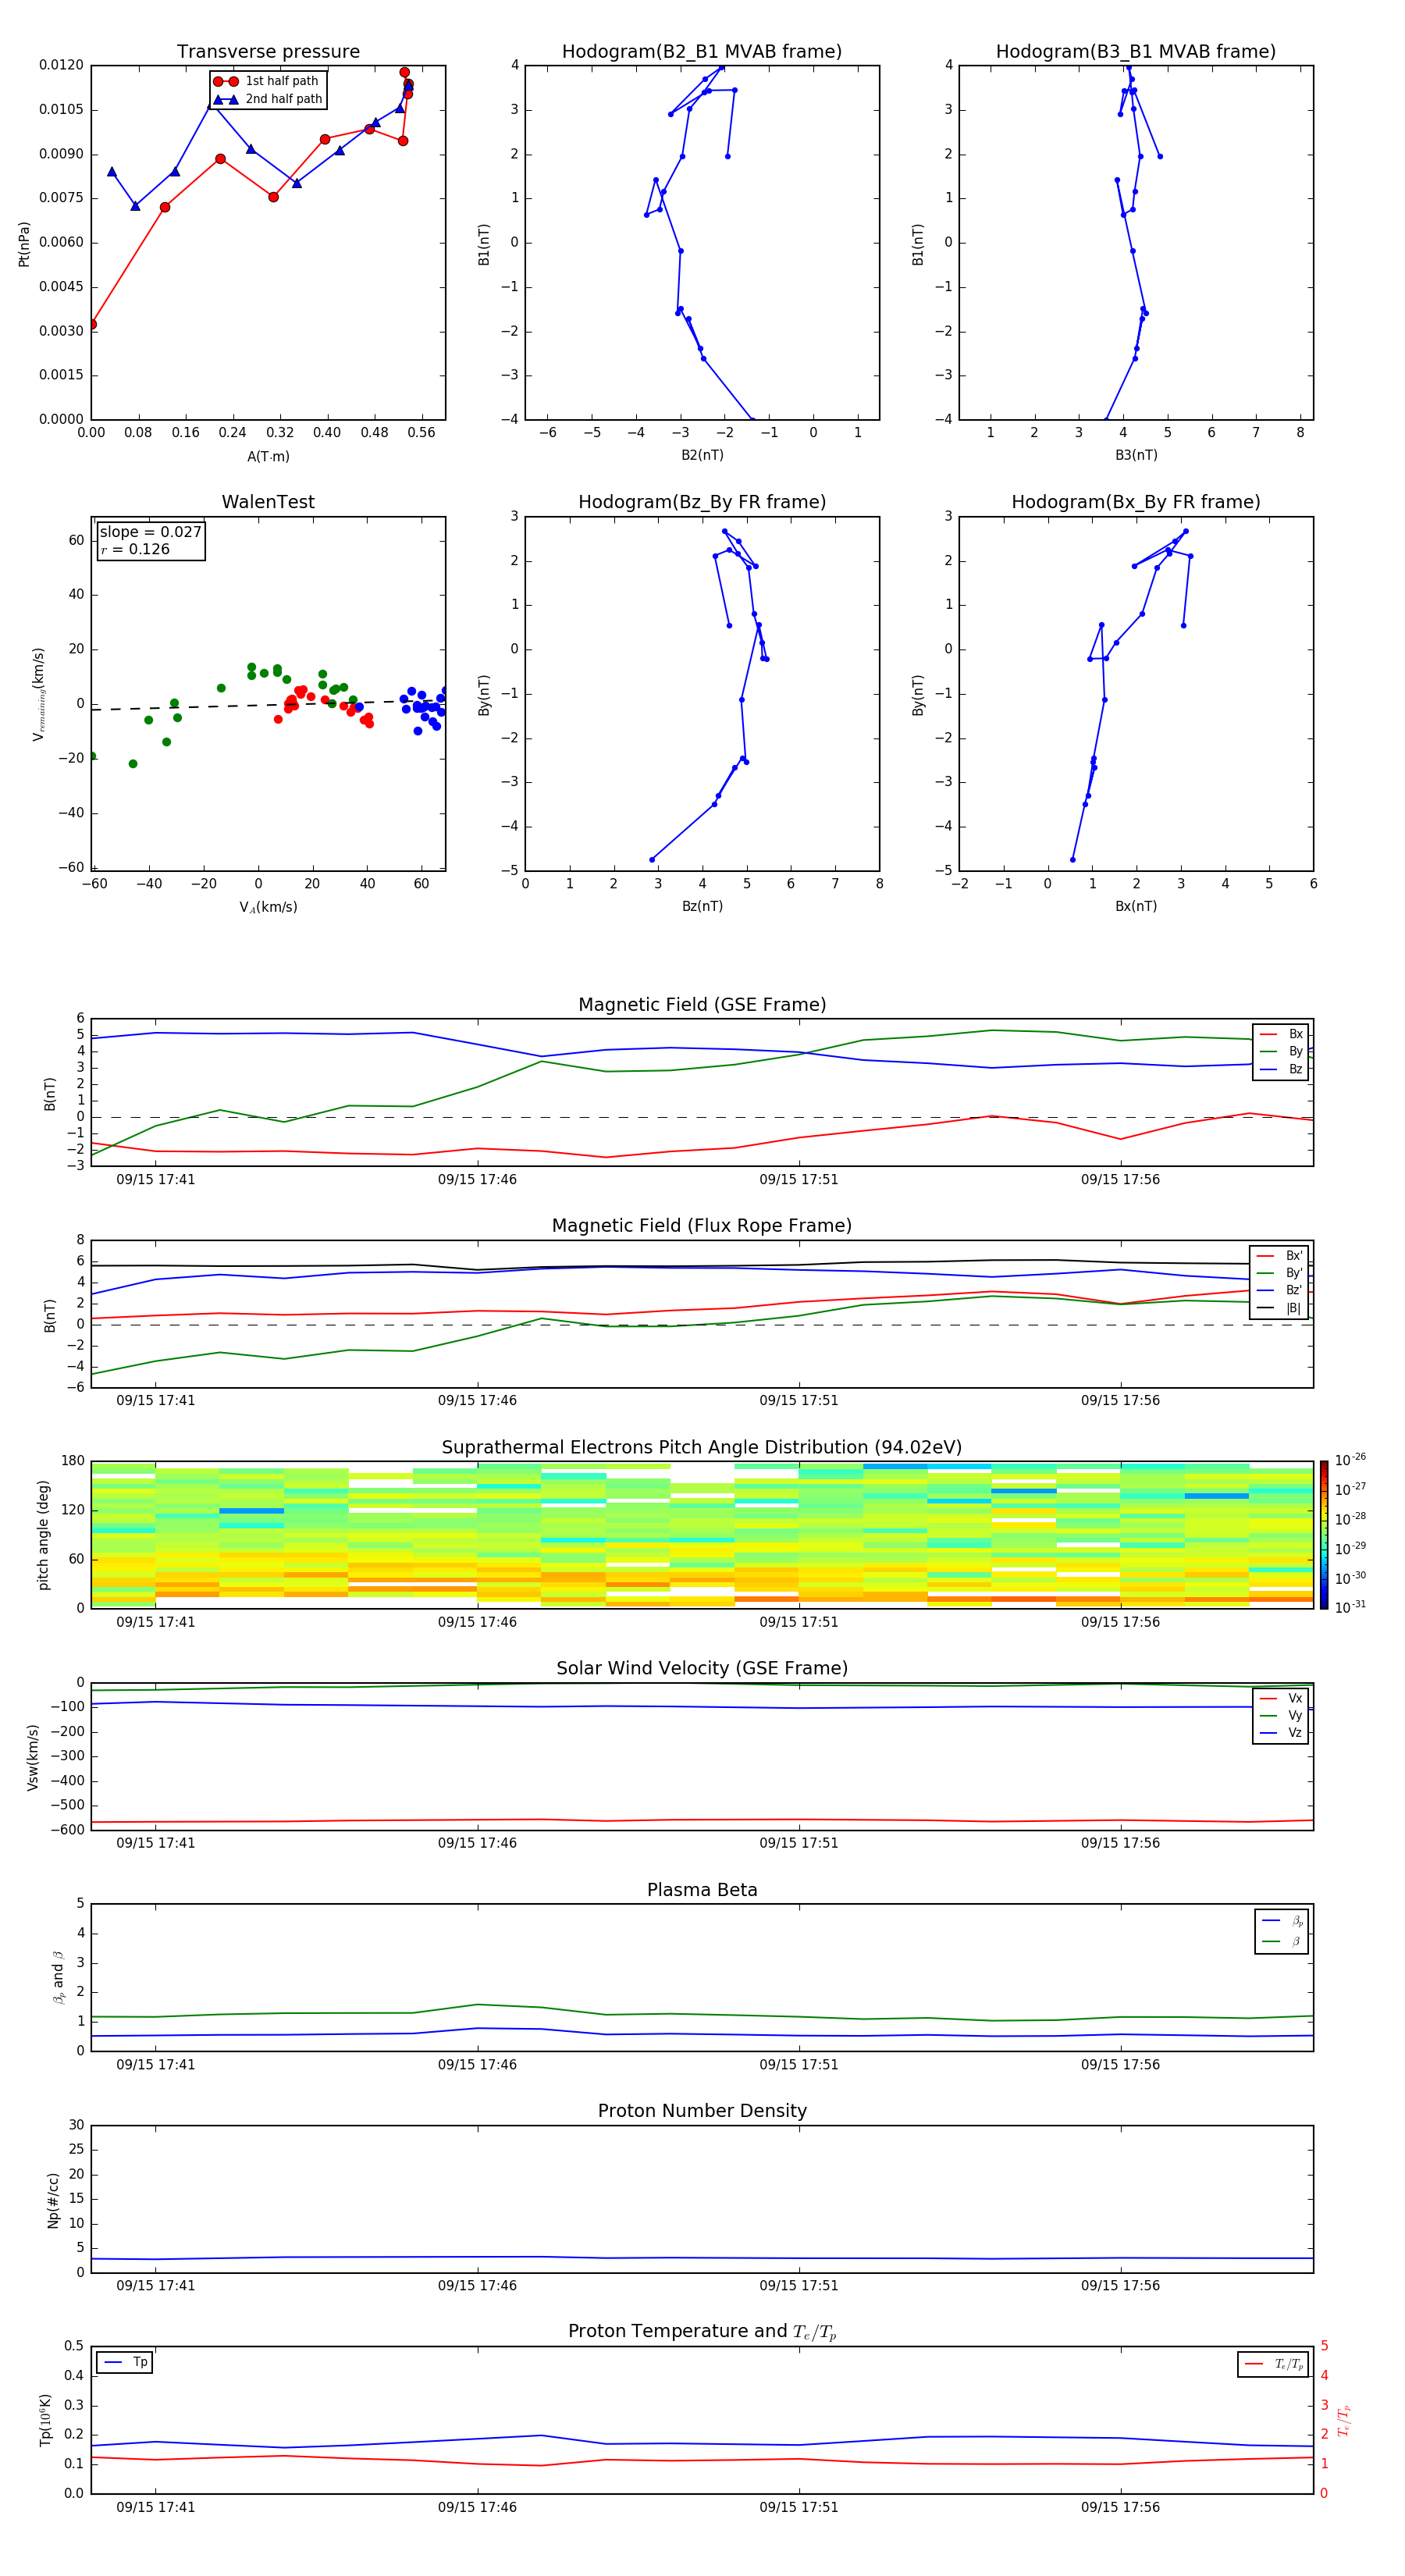The image size is (1405, 2576).
Task: Click 'Solar Wind Velocity (GSE Frame)' title
Action: (x=702, y=1668)
